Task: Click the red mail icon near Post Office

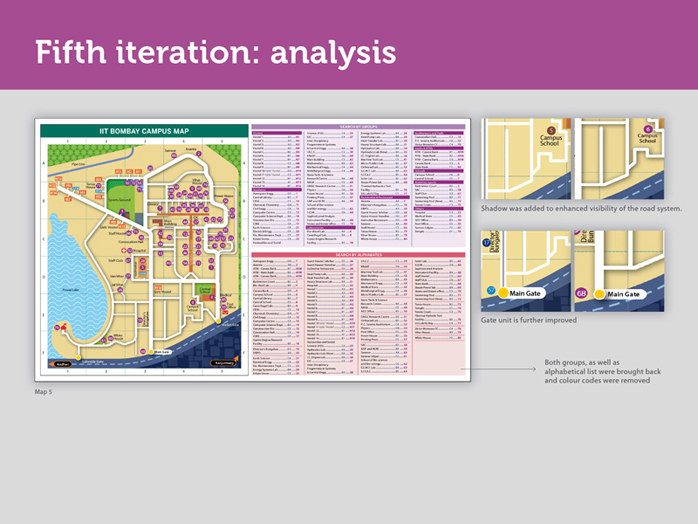Action: (225, 312)
